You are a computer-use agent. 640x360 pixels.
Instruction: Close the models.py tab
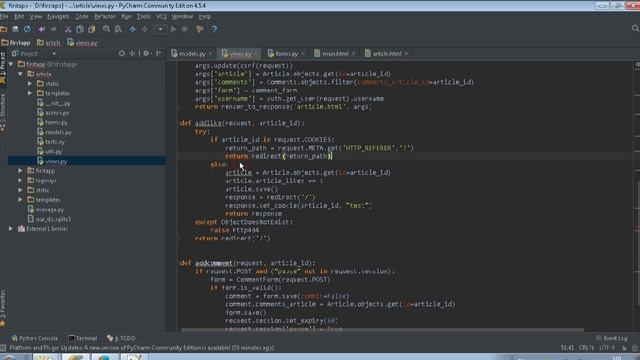pyautogui.click(x=211, y=53)
